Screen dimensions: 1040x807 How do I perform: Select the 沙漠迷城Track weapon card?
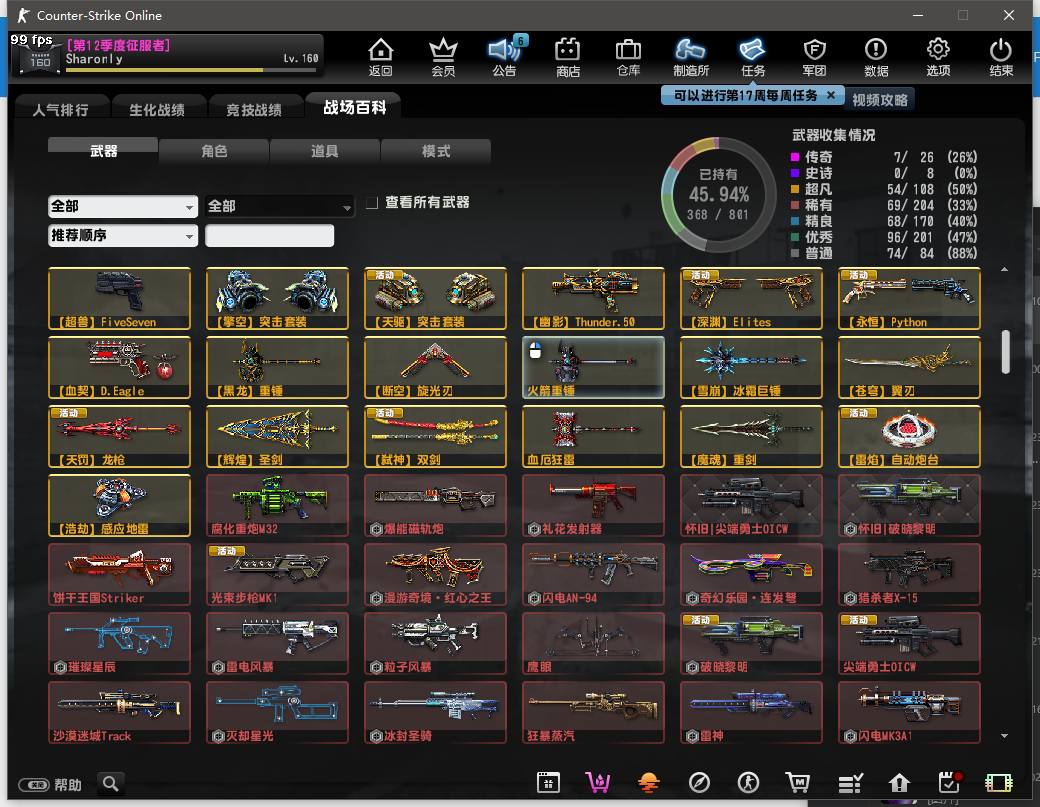(x=119, y=712)
